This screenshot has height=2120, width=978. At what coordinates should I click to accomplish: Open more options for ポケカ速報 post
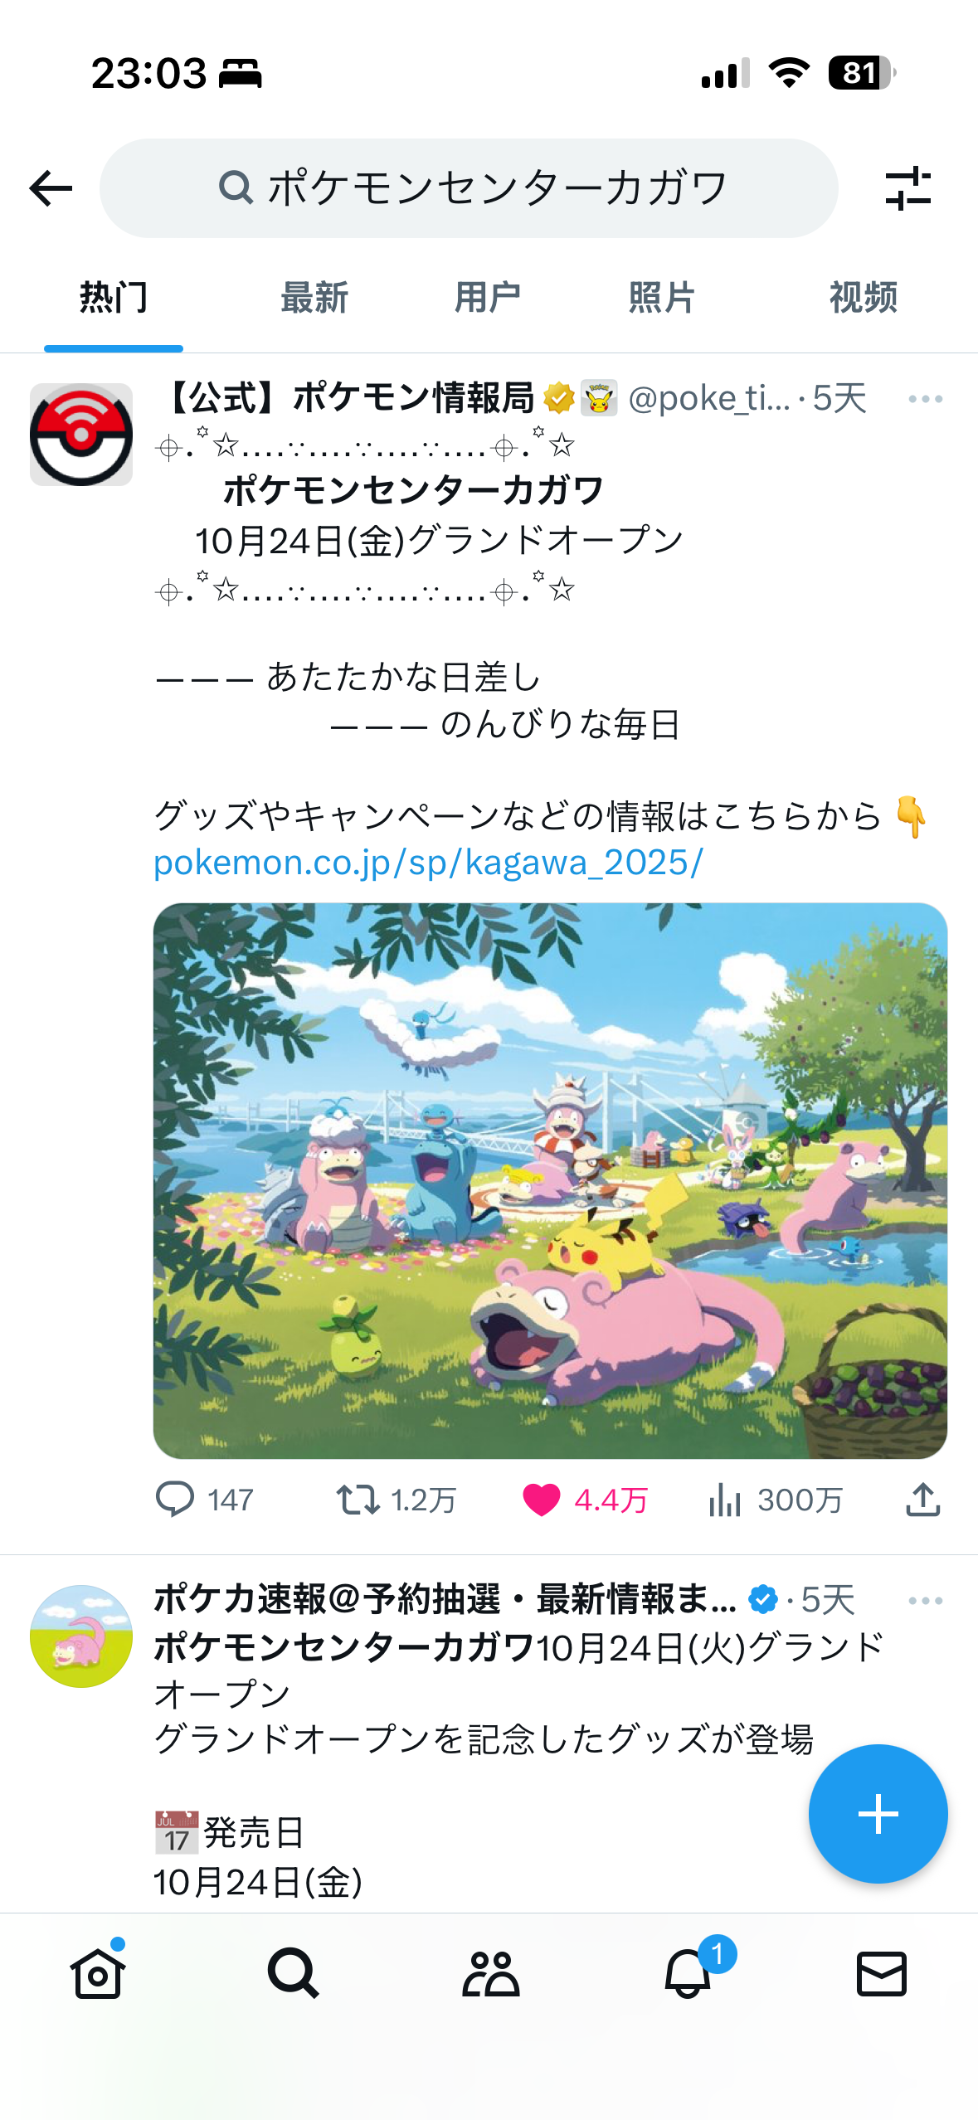pyautogui.click(x=925, y=1601)
